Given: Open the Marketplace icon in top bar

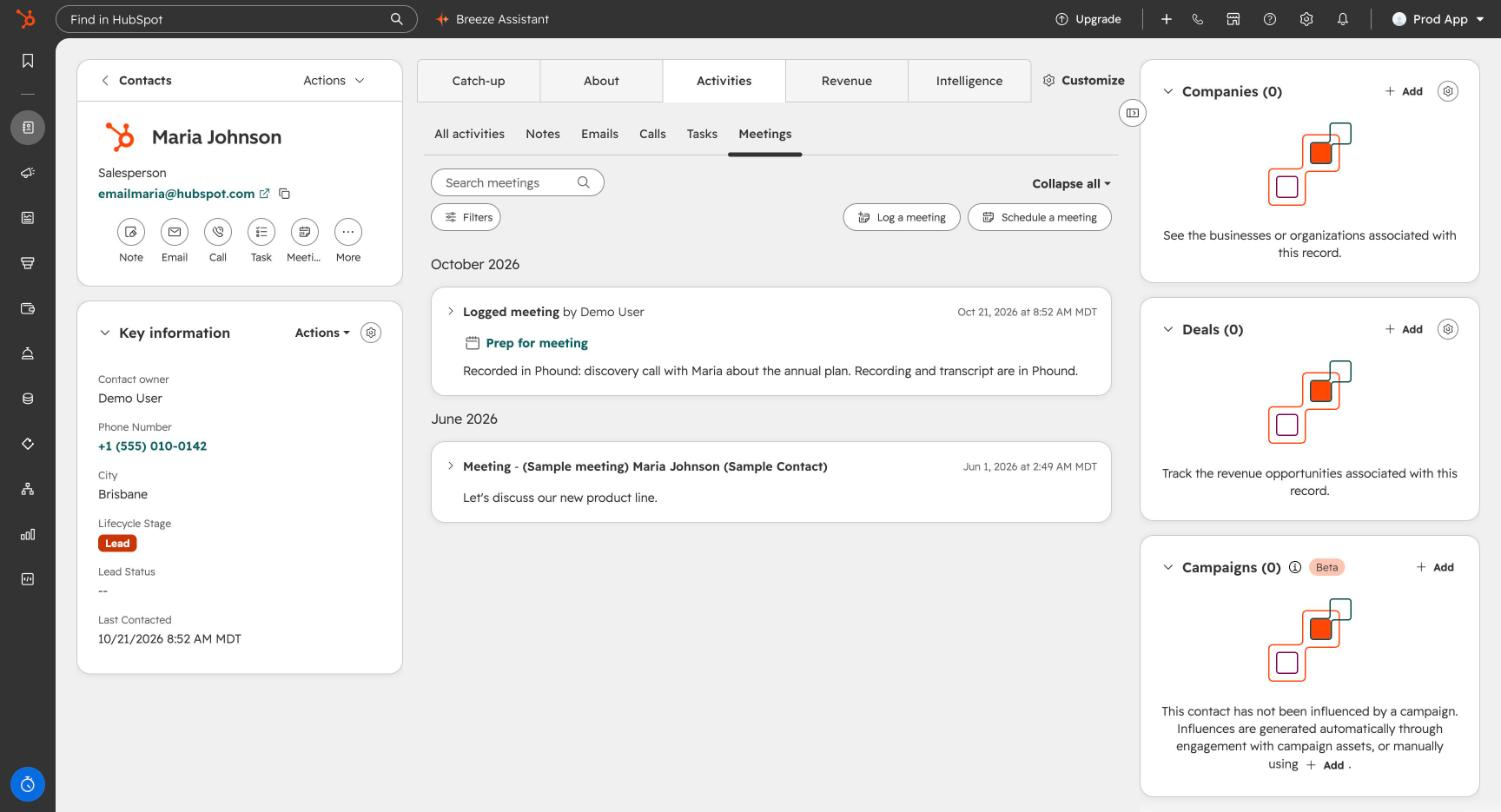Looking at the screenshot, I should [1234, 19].
